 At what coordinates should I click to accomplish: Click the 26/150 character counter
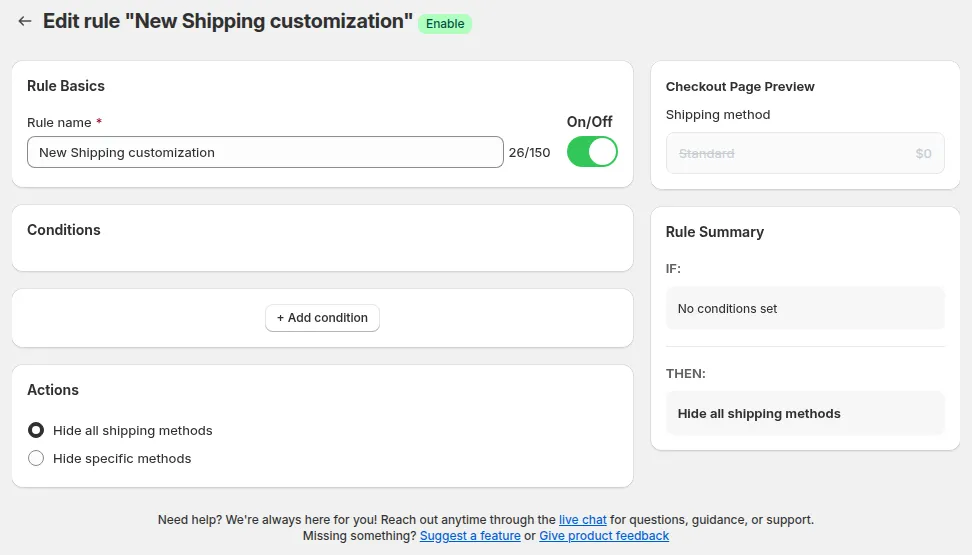tap(529, 153)
